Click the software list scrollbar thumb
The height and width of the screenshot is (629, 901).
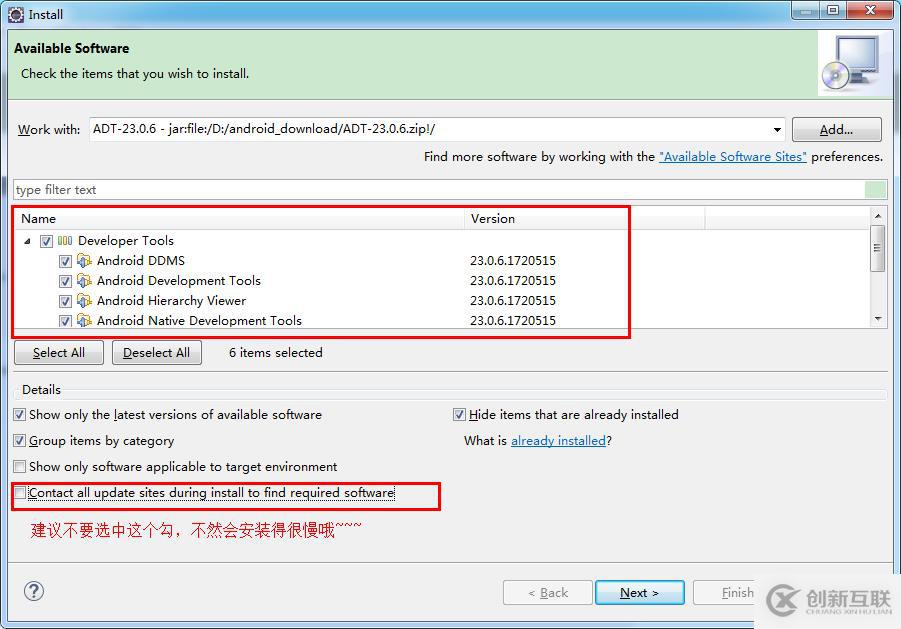(x=877, y=248)
